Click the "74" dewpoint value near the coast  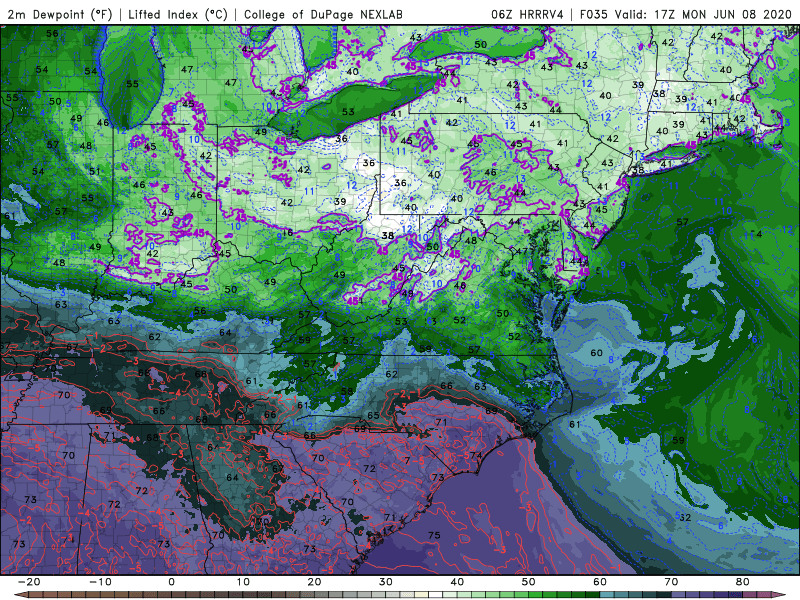[x=476, y=456]
